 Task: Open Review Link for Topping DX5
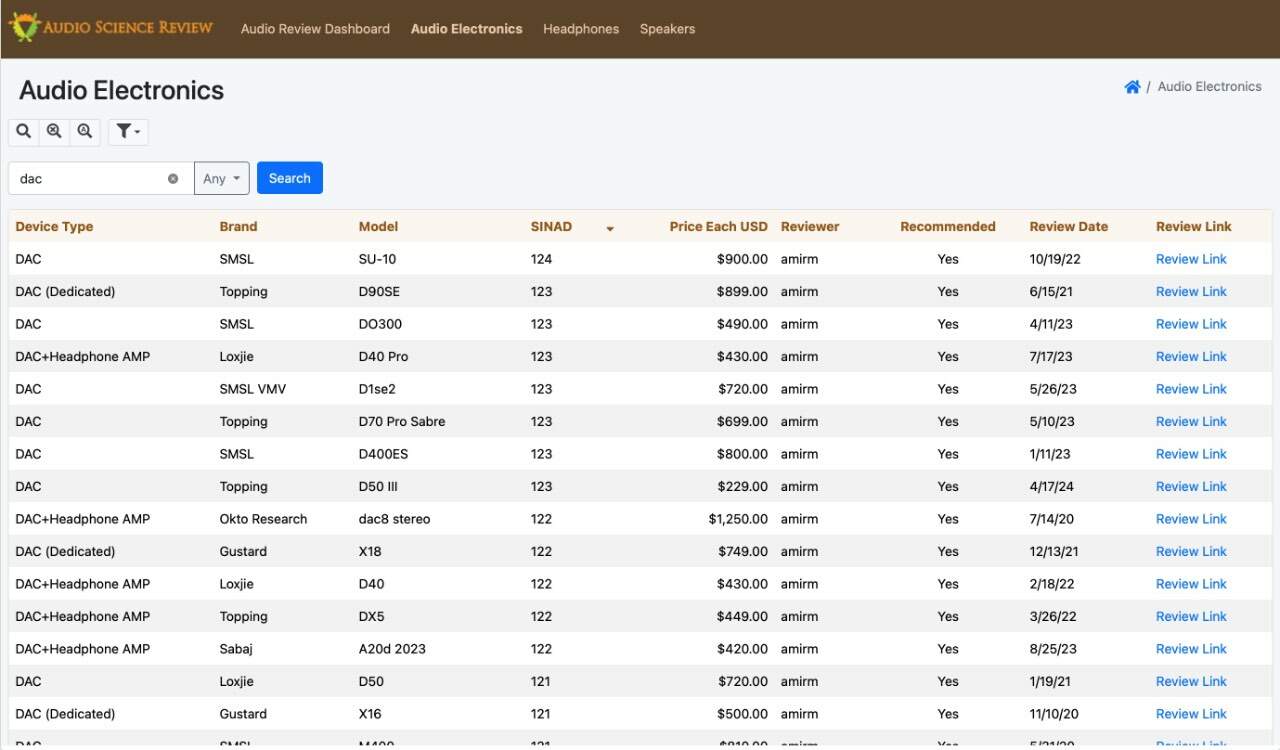(x=1191, y=617)
